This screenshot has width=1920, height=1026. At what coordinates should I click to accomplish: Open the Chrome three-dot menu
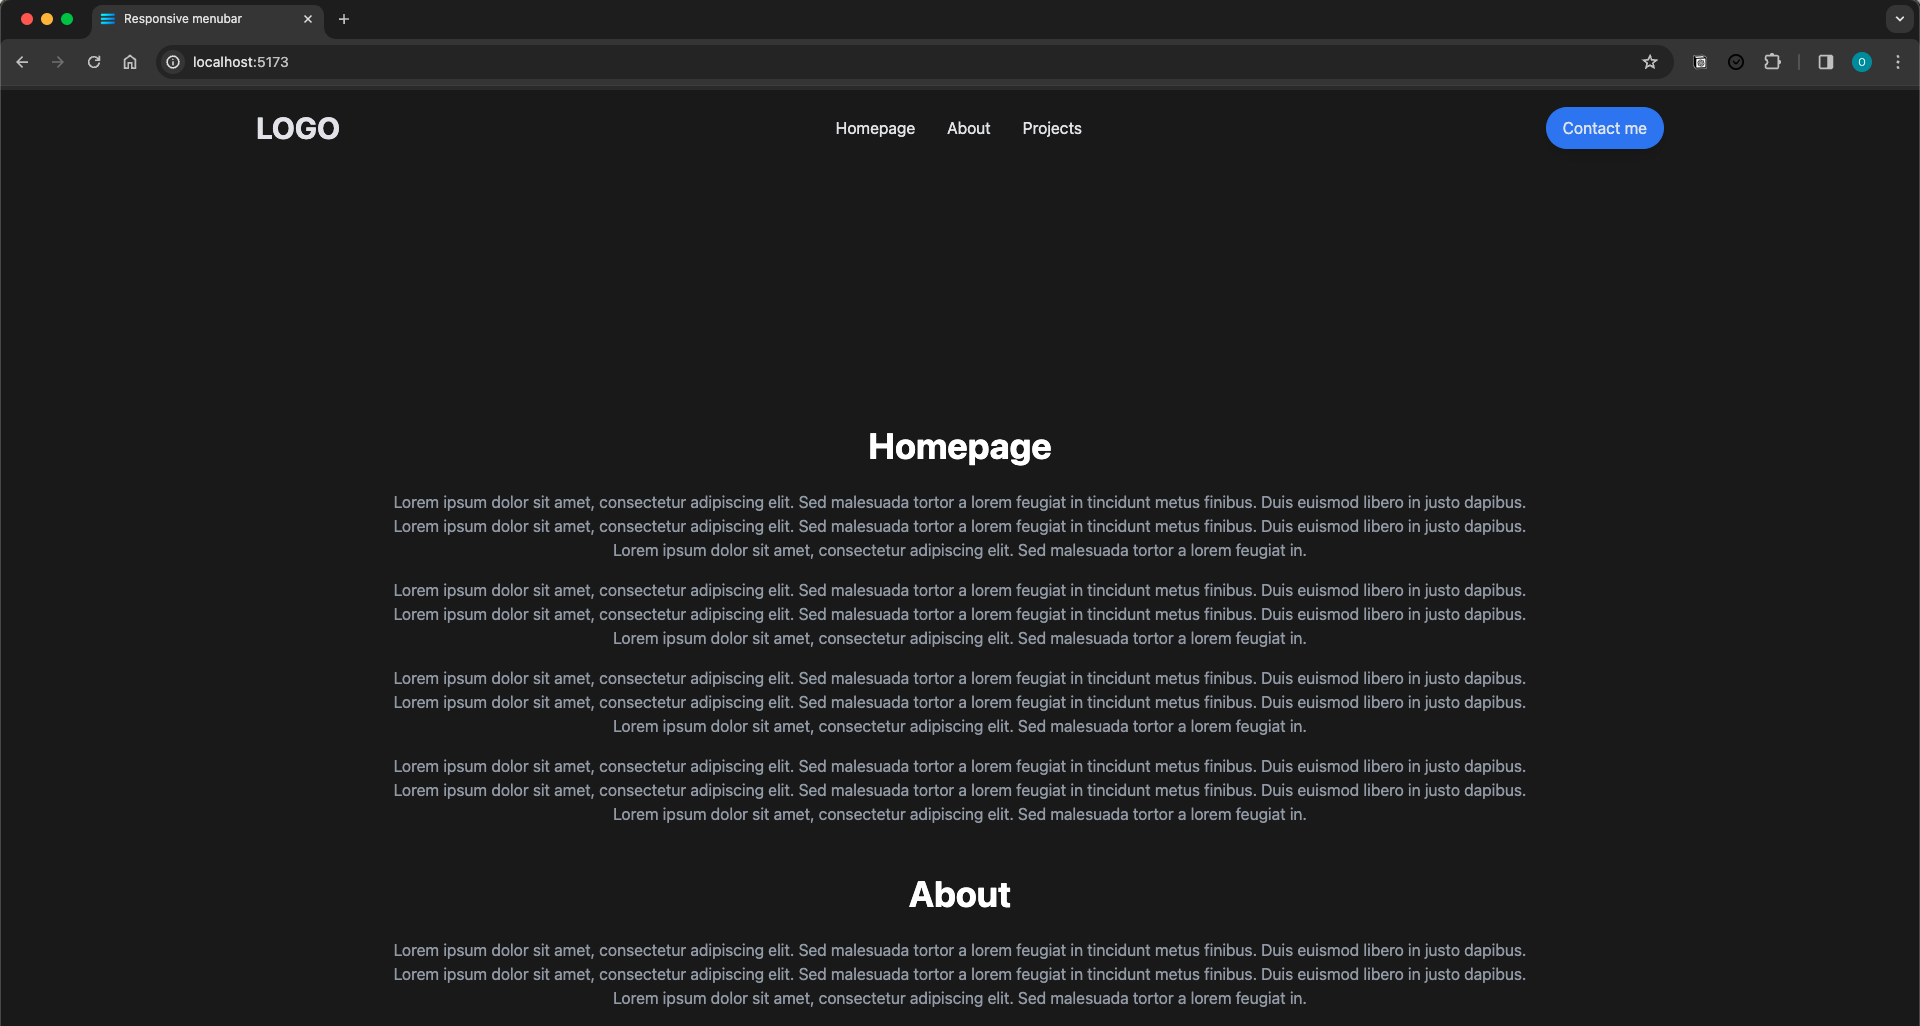(1897, 62)
